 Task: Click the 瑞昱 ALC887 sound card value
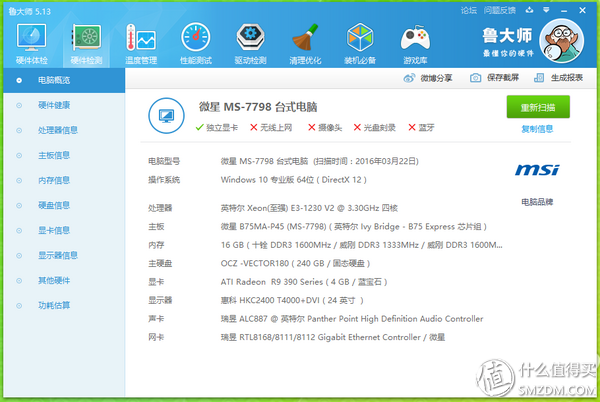tap(352, 319)
